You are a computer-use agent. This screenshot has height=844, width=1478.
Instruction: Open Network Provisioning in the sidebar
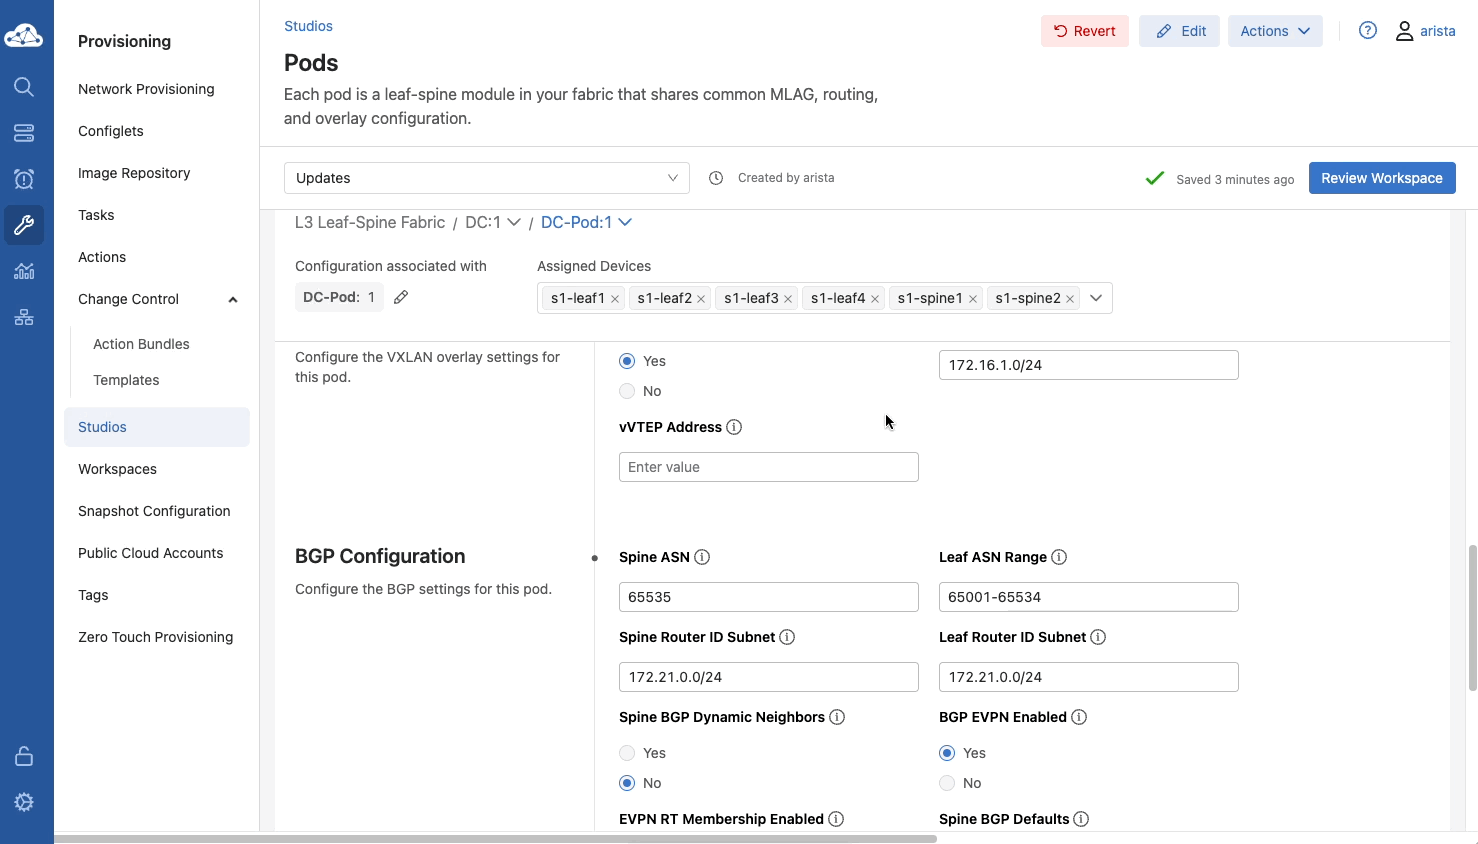(146, 89)
